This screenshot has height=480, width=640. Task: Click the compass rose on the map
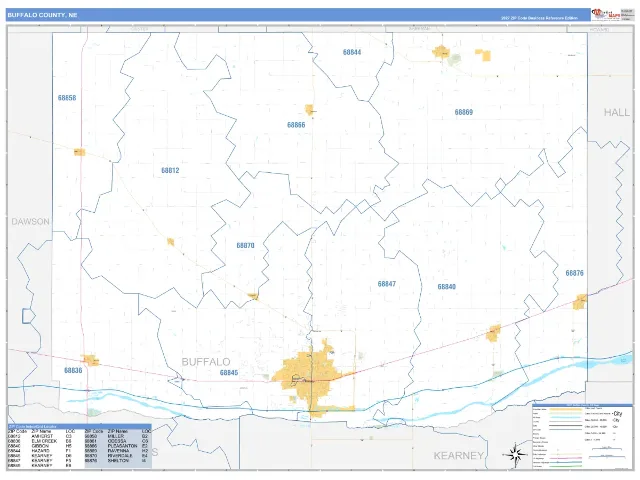point(516,453)
